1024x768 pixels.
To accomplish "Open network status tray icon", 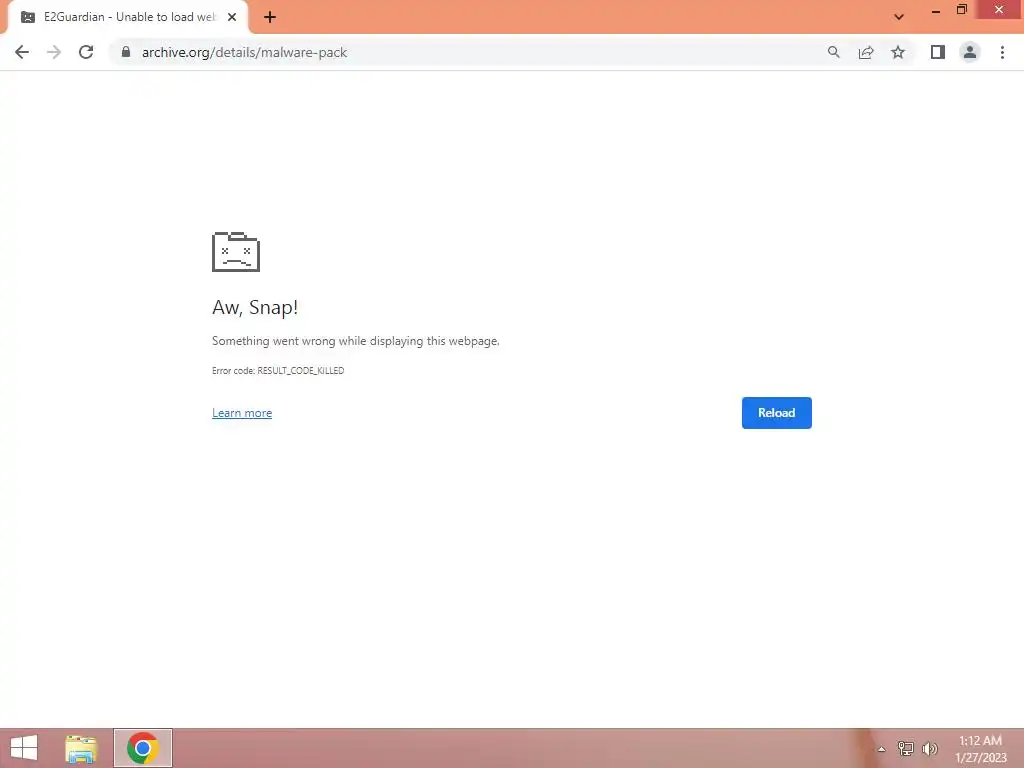I will point(905,748).
